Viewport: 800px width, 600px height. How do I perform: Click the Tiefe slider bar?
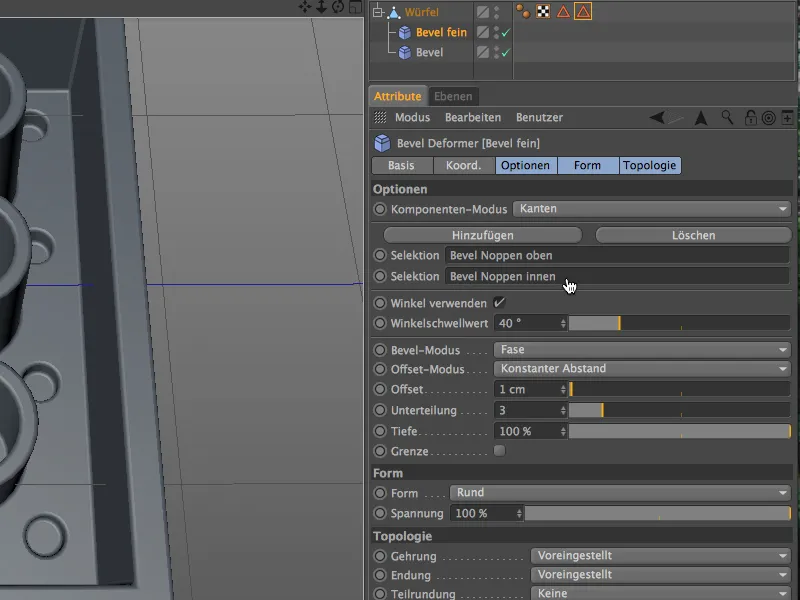pyautogui.click(x=679, y=431)
